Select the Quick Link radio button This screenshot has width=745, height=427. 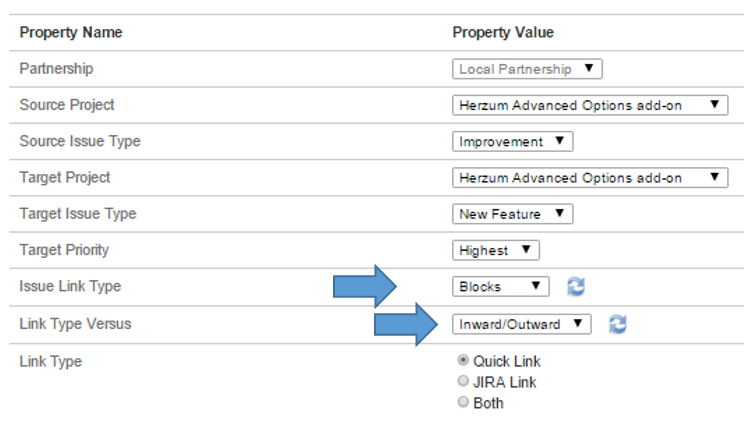pos(462,361)
